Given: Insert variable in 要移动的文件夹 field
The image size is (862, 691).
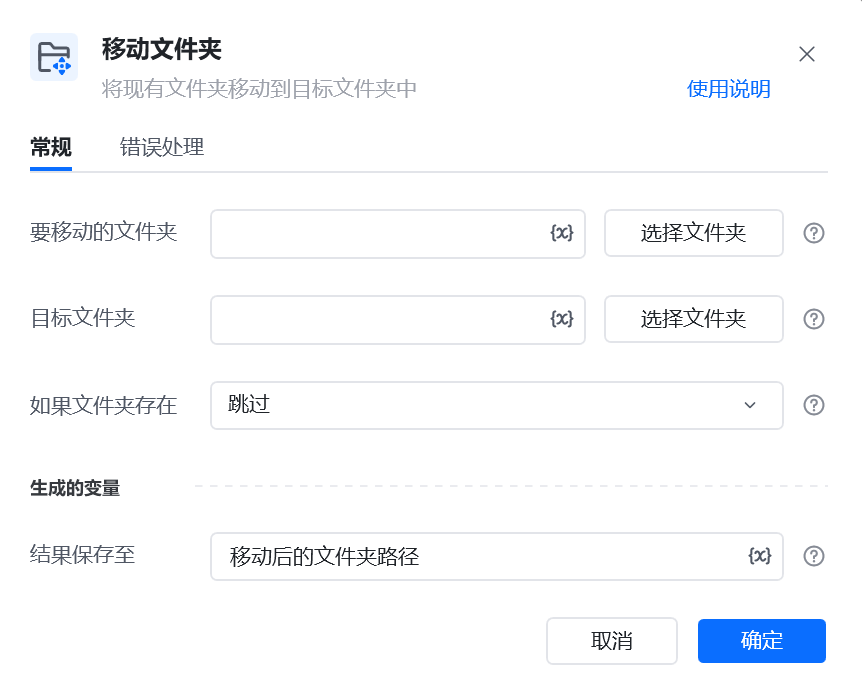Looking at the screenshot, I should click(562, 233).
